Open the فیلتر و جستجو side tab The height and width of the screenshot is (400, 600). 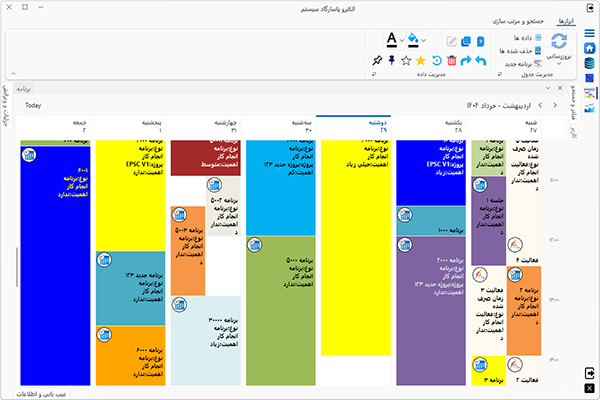pos(573,103)
